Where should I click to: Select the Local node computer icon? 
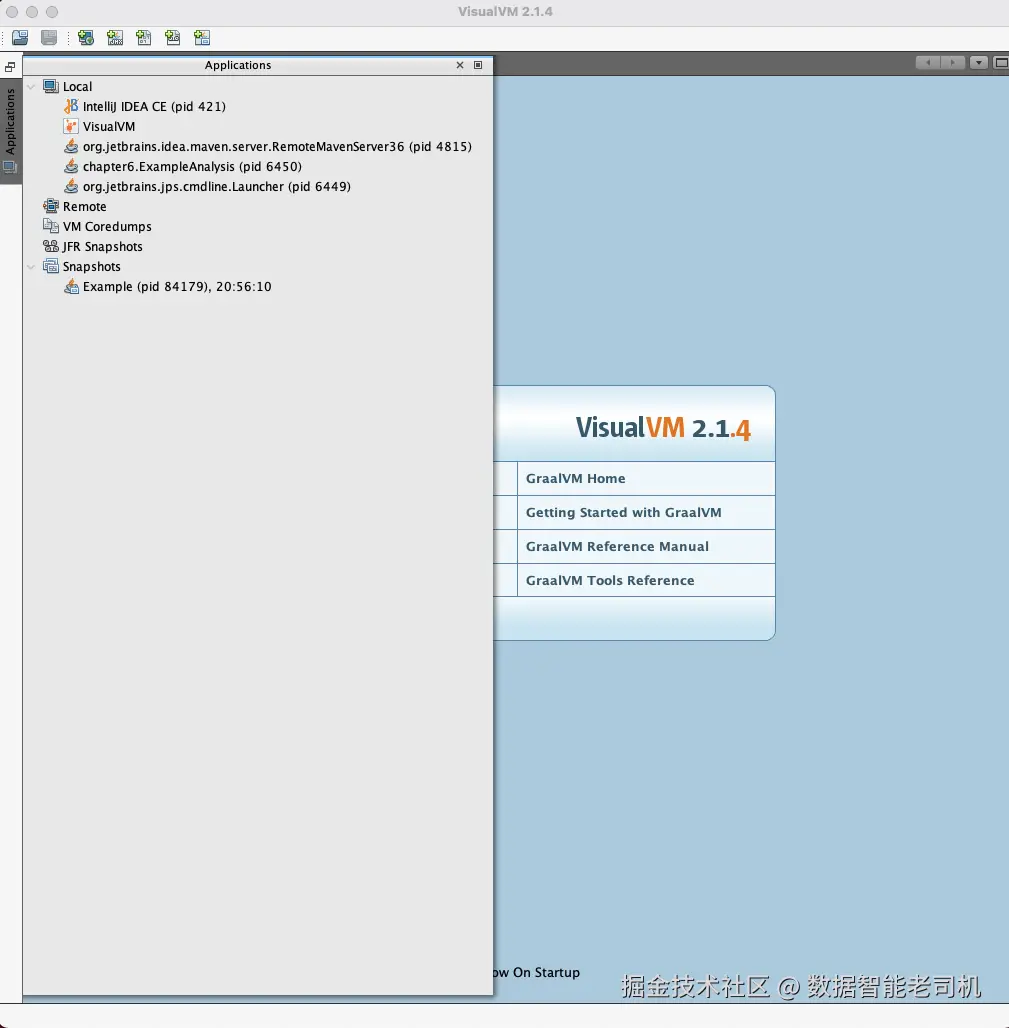coord(50,86)
